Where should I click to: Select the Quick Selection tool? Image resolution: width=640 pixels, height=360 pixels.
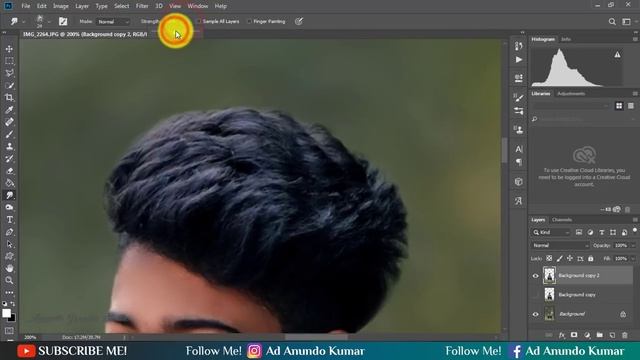point(9,85)
